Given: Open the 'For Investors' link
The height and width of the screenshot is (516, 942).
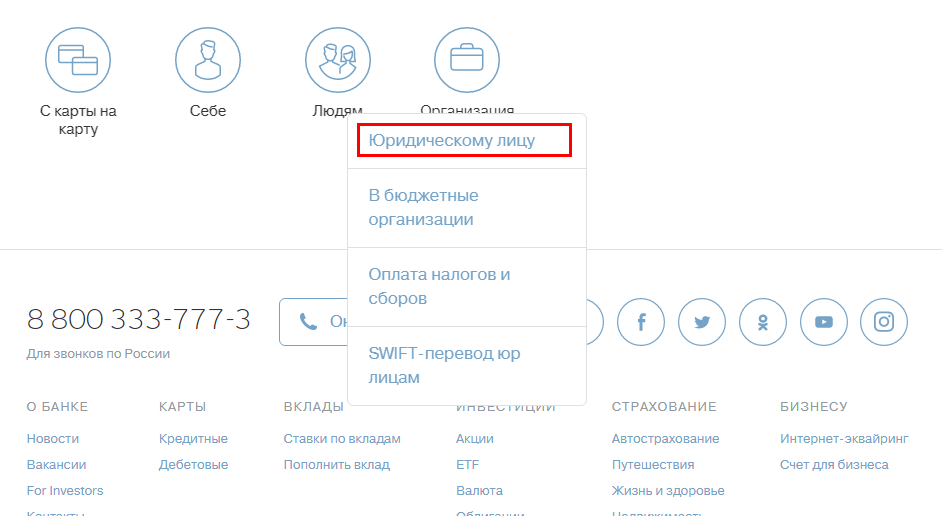Looking at the screenshot, I should tap(65, 491).
